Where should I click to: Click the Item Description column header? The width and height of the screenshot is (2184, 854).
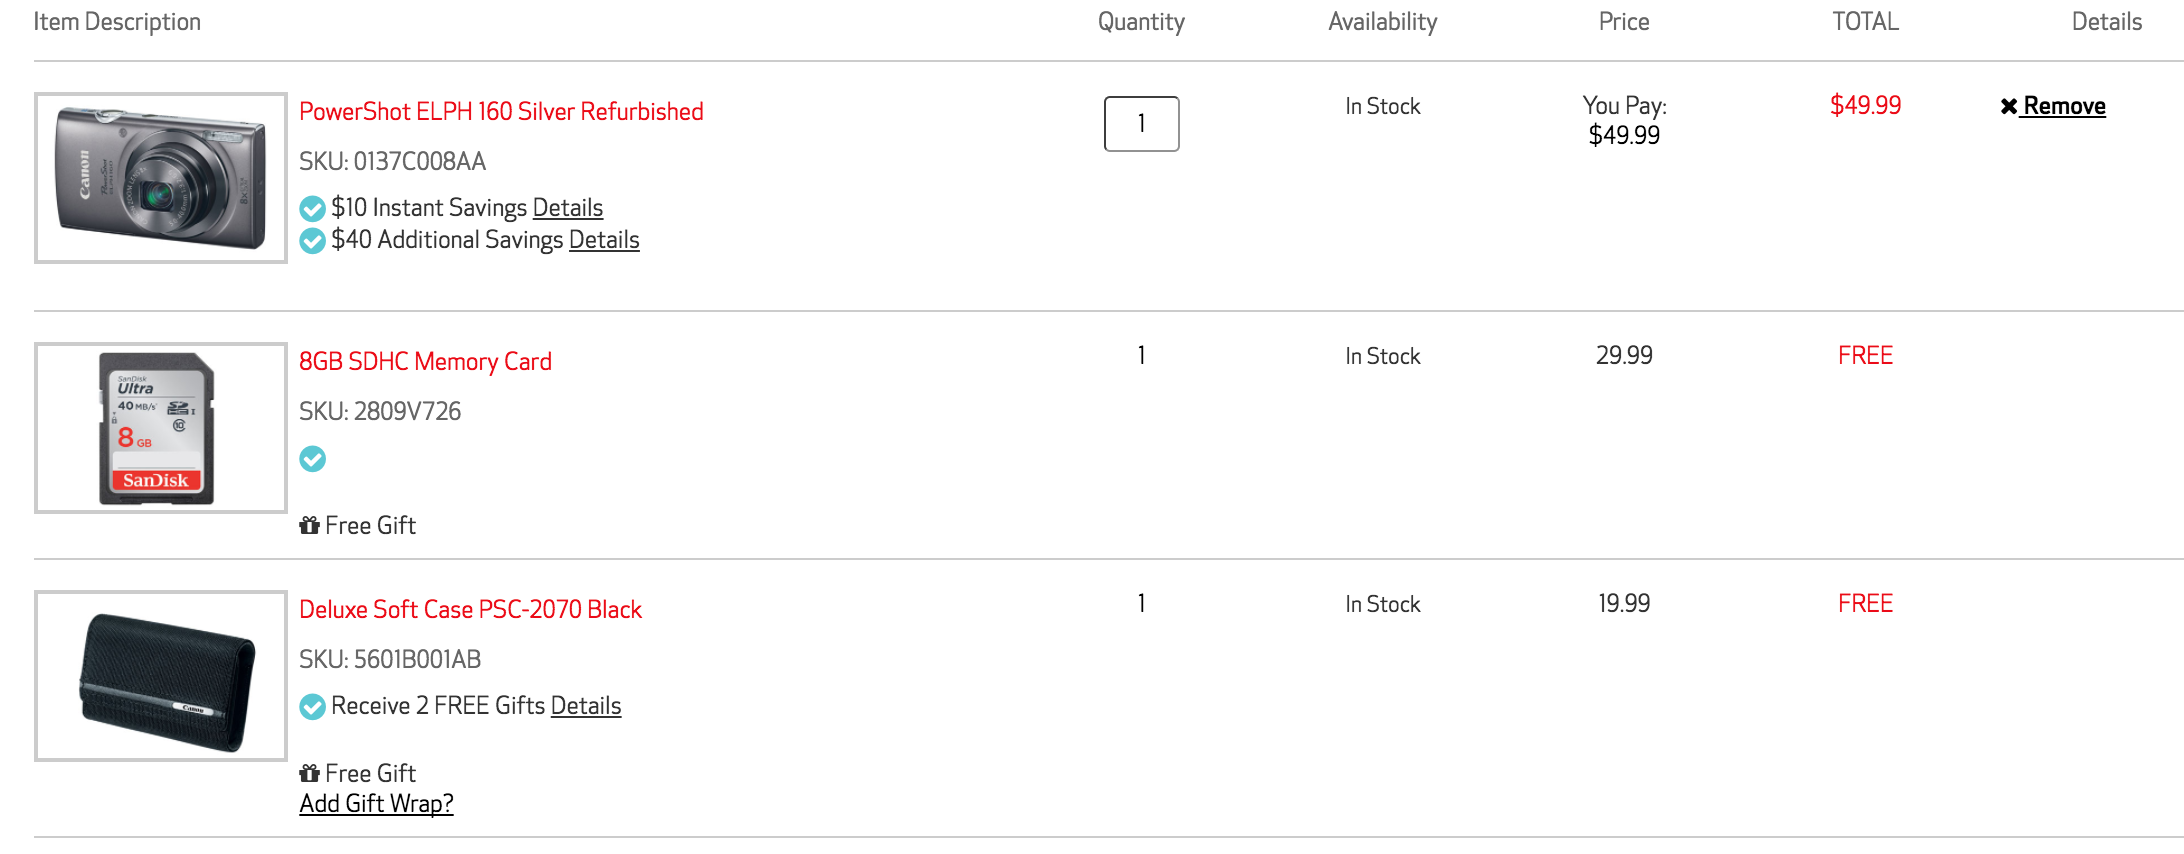117,22
